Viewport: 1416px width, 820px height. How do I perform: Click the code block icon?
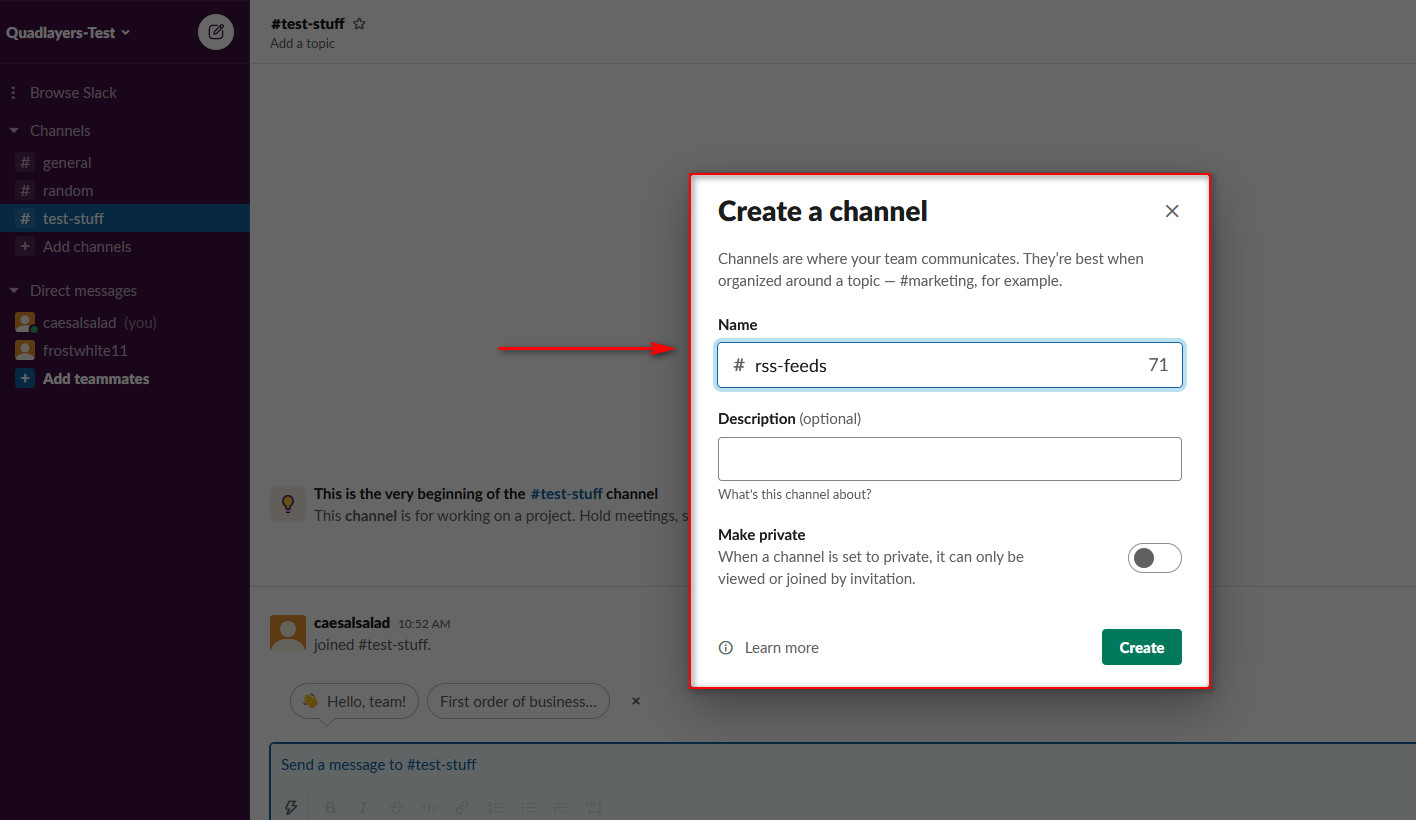(x=593, y=807)
